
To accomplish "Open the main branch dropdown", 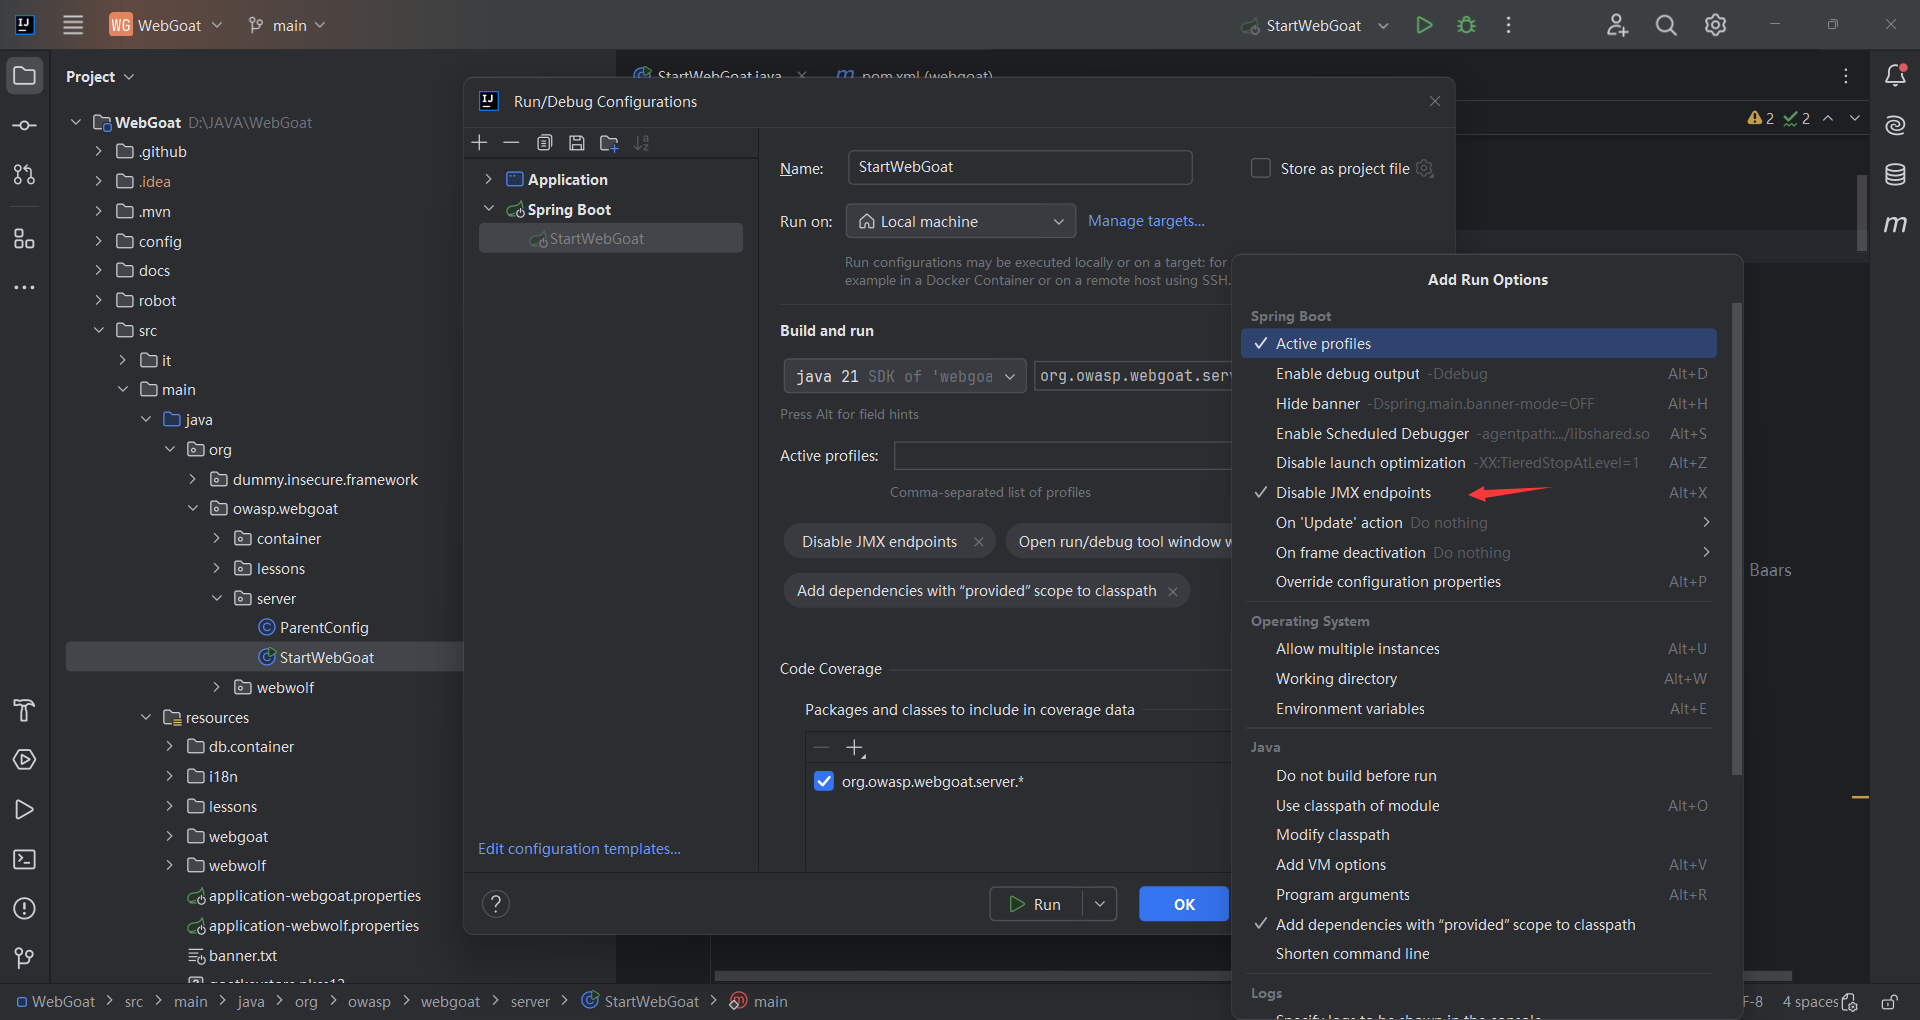I will 287,25.
